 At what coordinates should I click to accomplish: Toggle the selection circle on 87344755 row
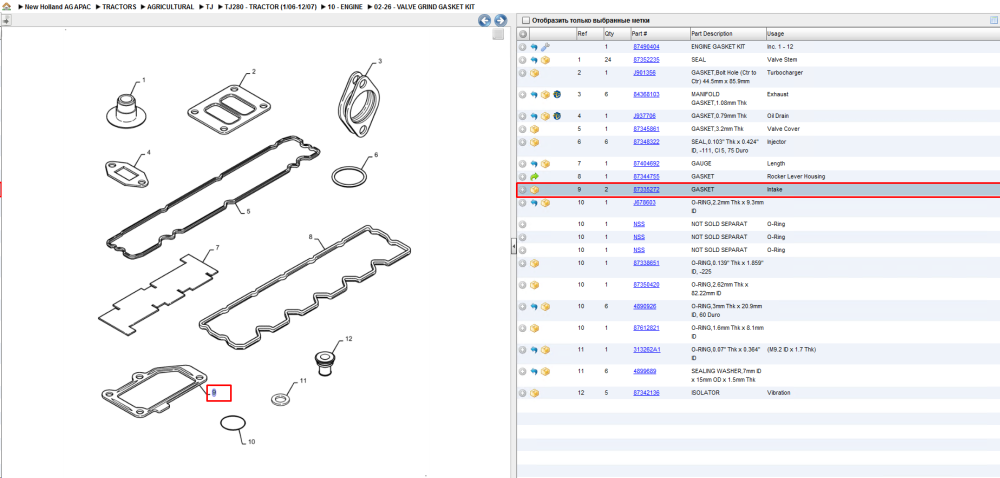pyautogui.click(x=523, y=177)
